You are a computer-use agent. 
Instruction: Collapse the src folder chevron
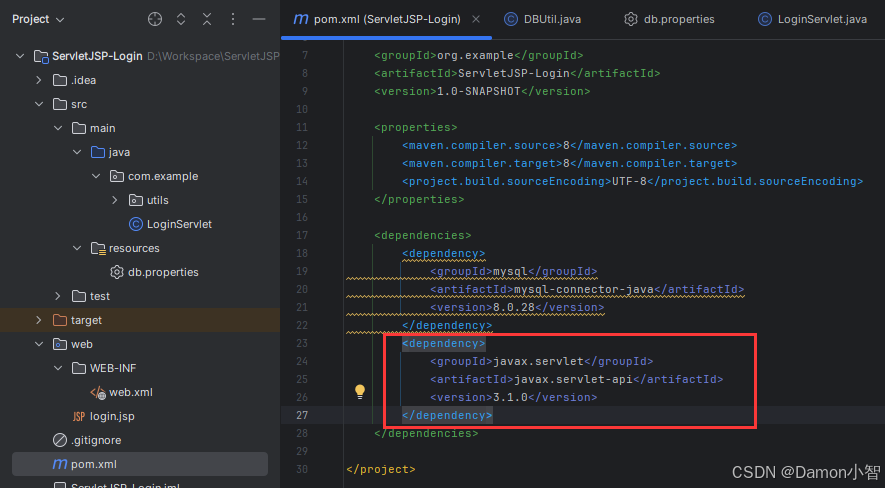point(39,104)
